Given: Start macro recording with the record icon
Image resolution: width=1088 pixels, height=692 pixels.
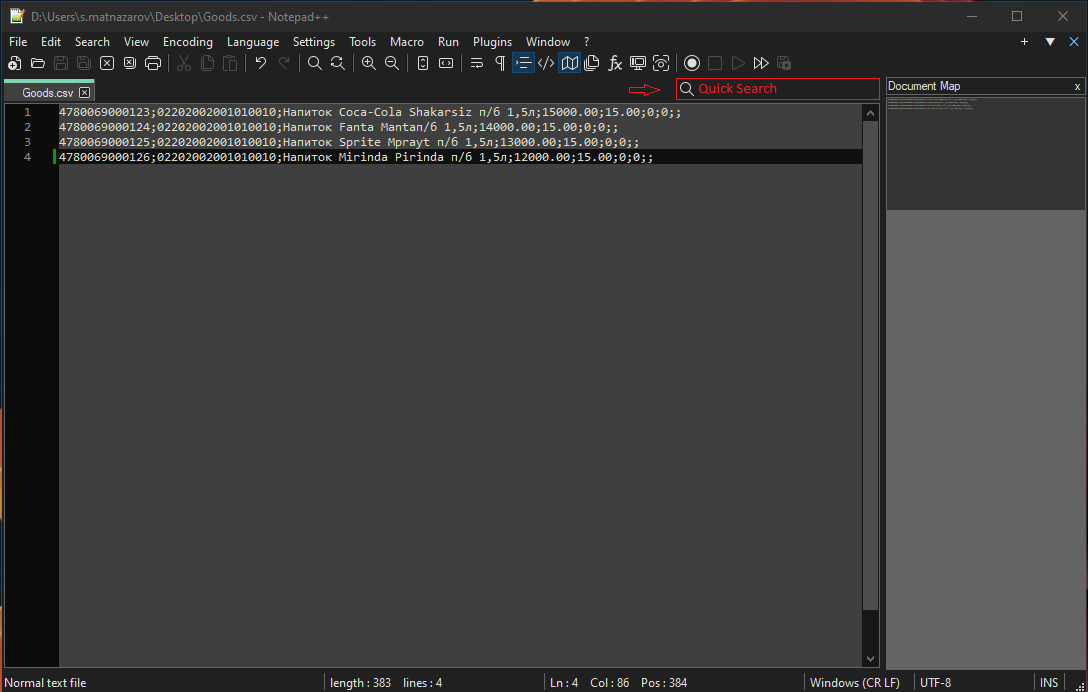Looking at the screenshot, I should (x=692, y=63).
